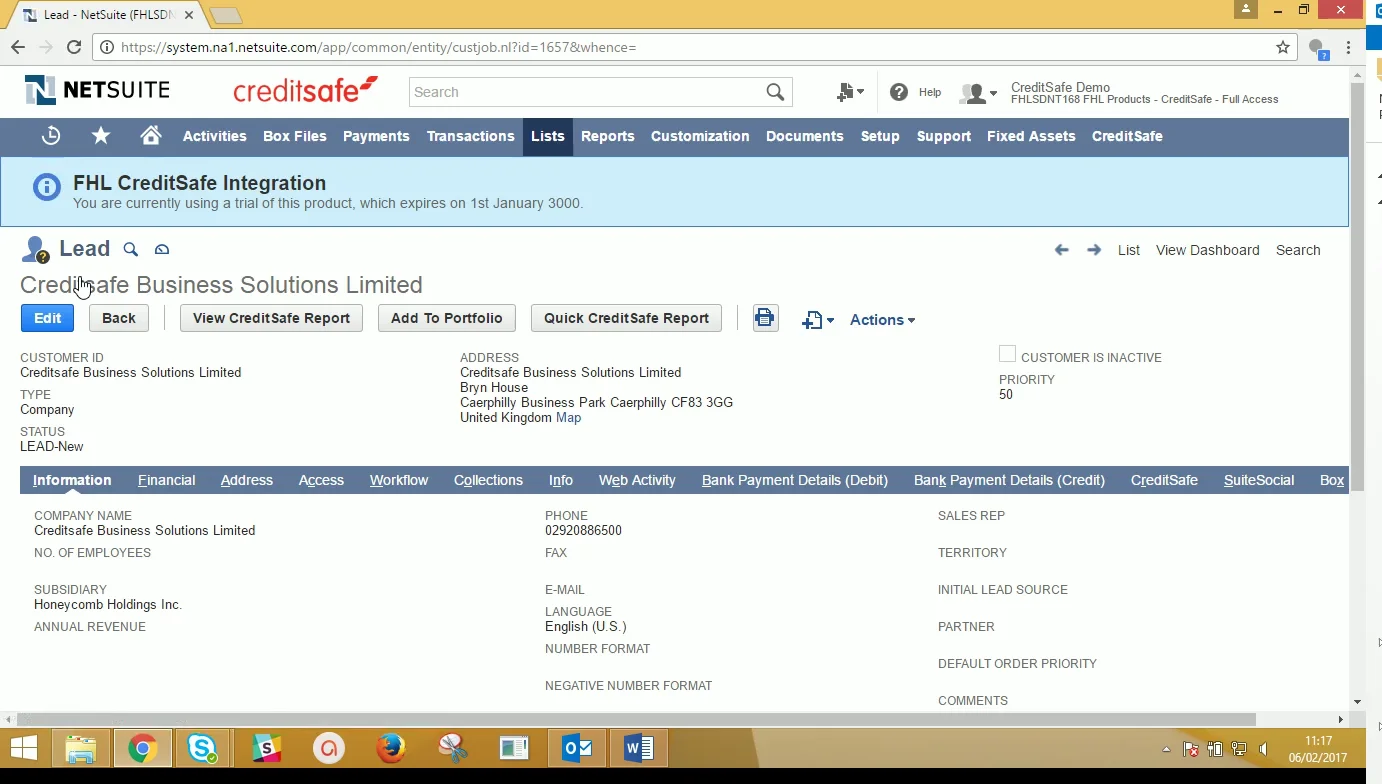The image size is (1382, 784).
Task: Open the Documents menu
Action: point(805,136)
